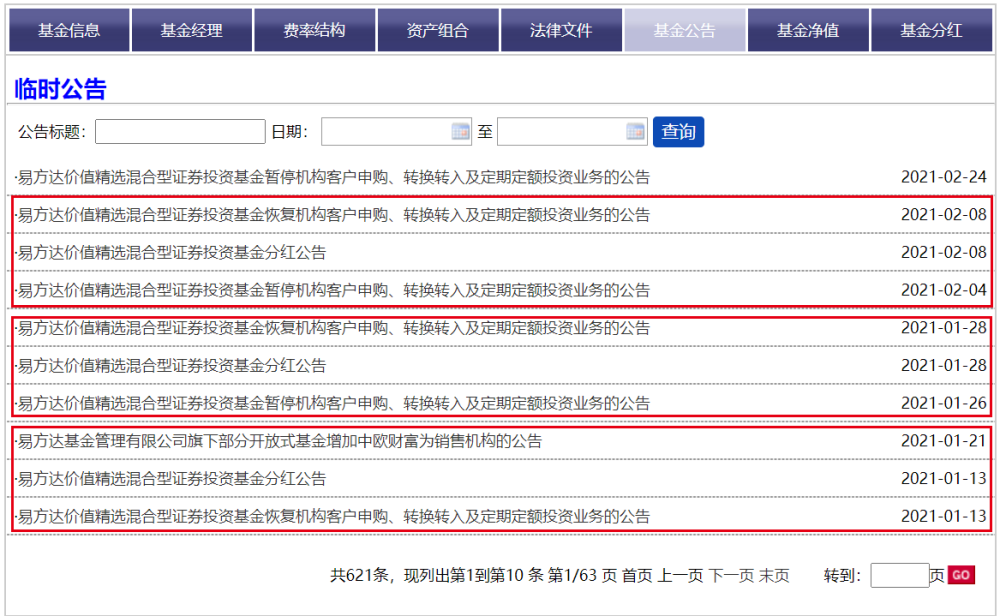Click the date text 2021-02-04
The width and height of the screenshot is (1000, 616).
(943, 290)
